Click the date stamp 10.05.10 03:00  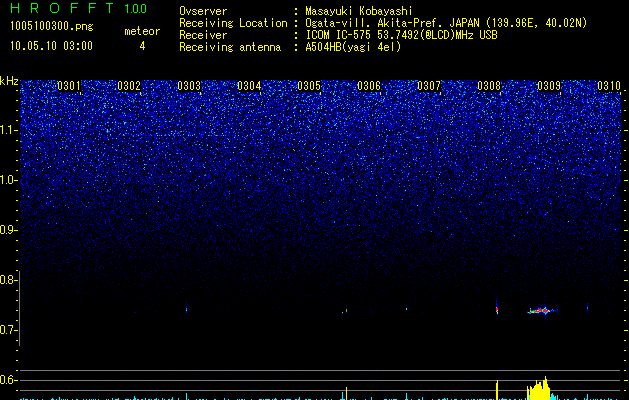(51, 46)
